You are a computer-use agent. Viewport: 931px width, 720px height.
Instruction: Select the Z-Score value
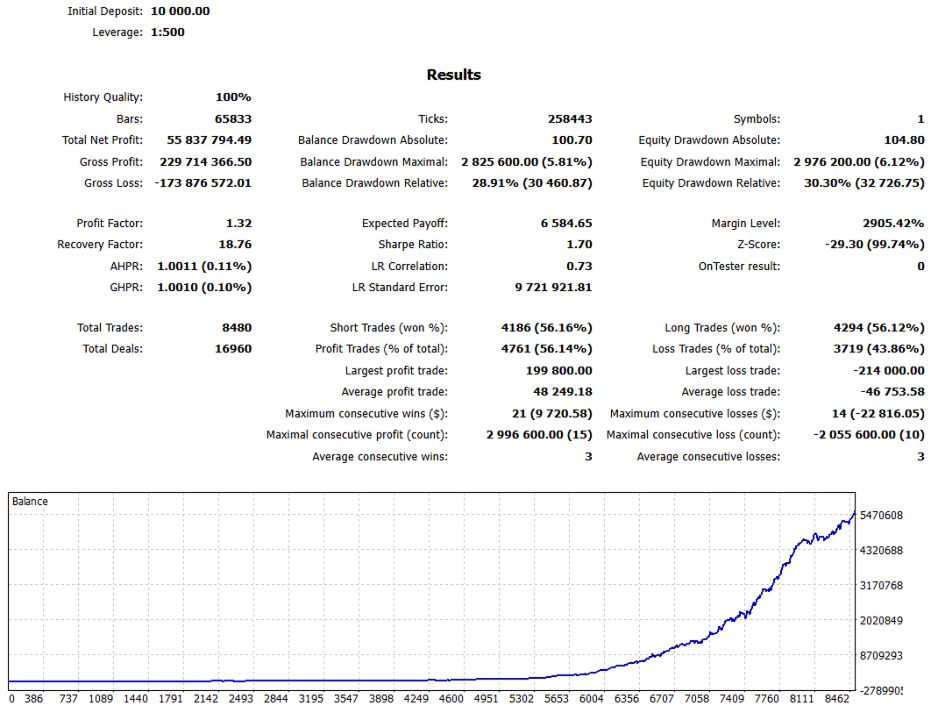(875, 245)
